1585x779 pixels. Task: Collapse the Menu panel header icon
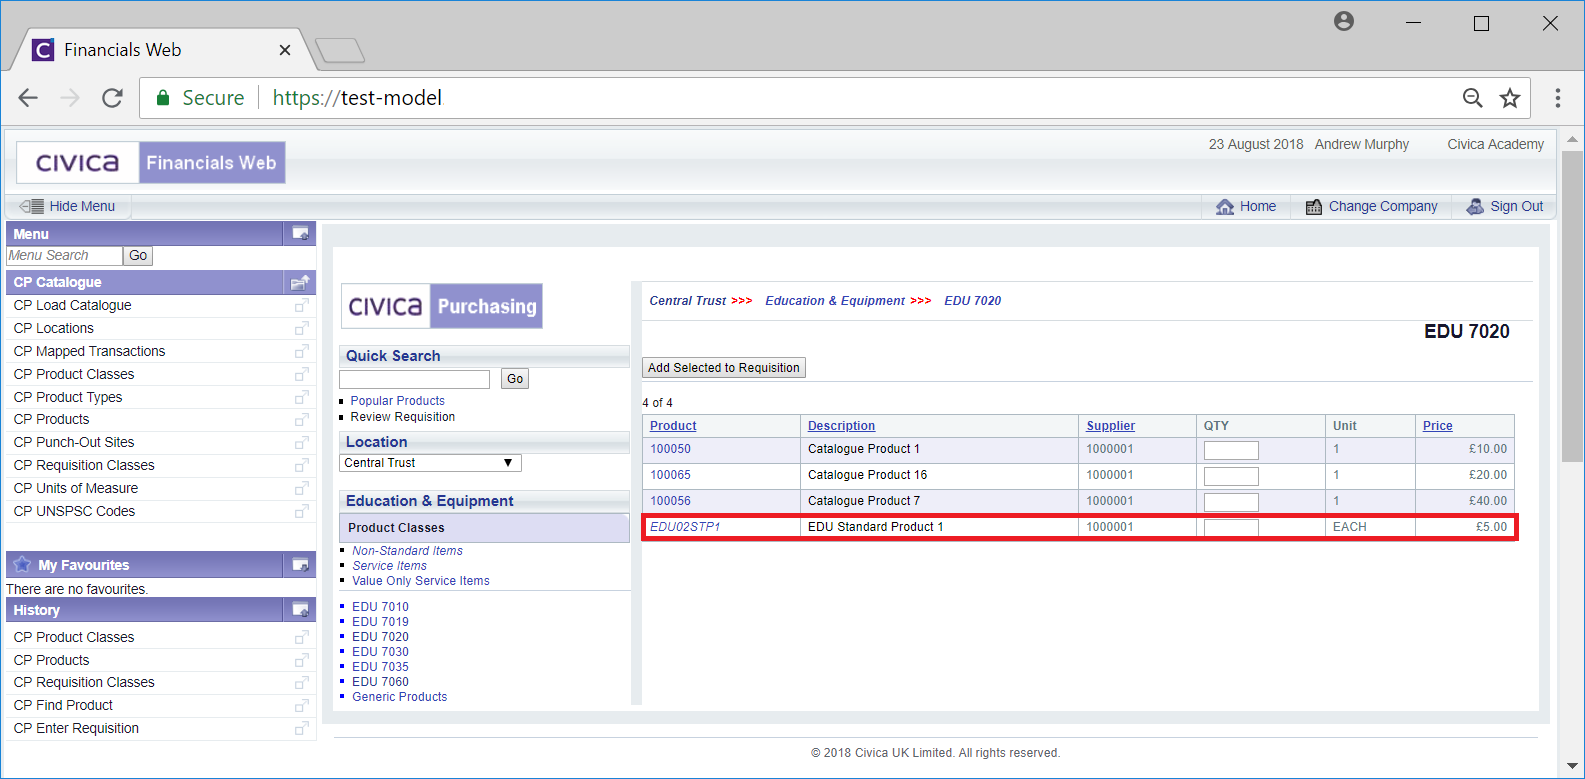tap(300, 233)
